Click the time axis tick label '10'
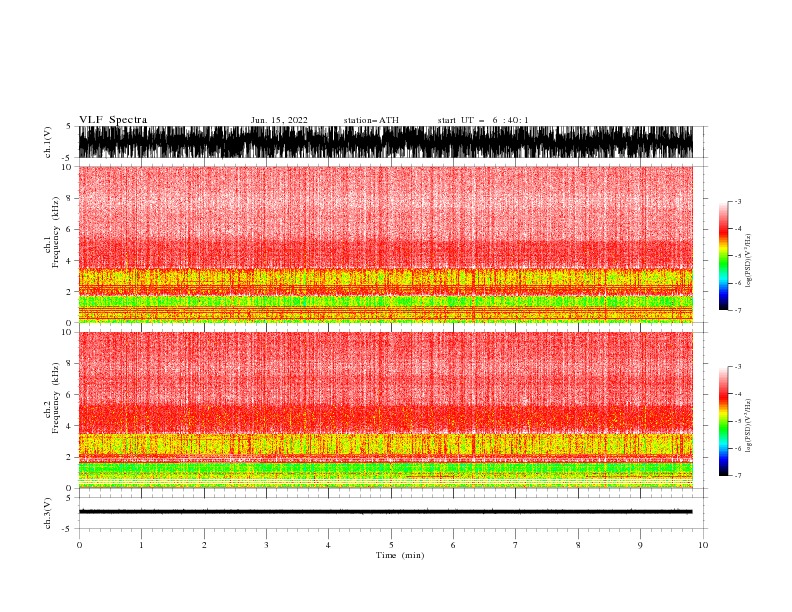Viewport: 792px width, 612px height. [703, 545]
